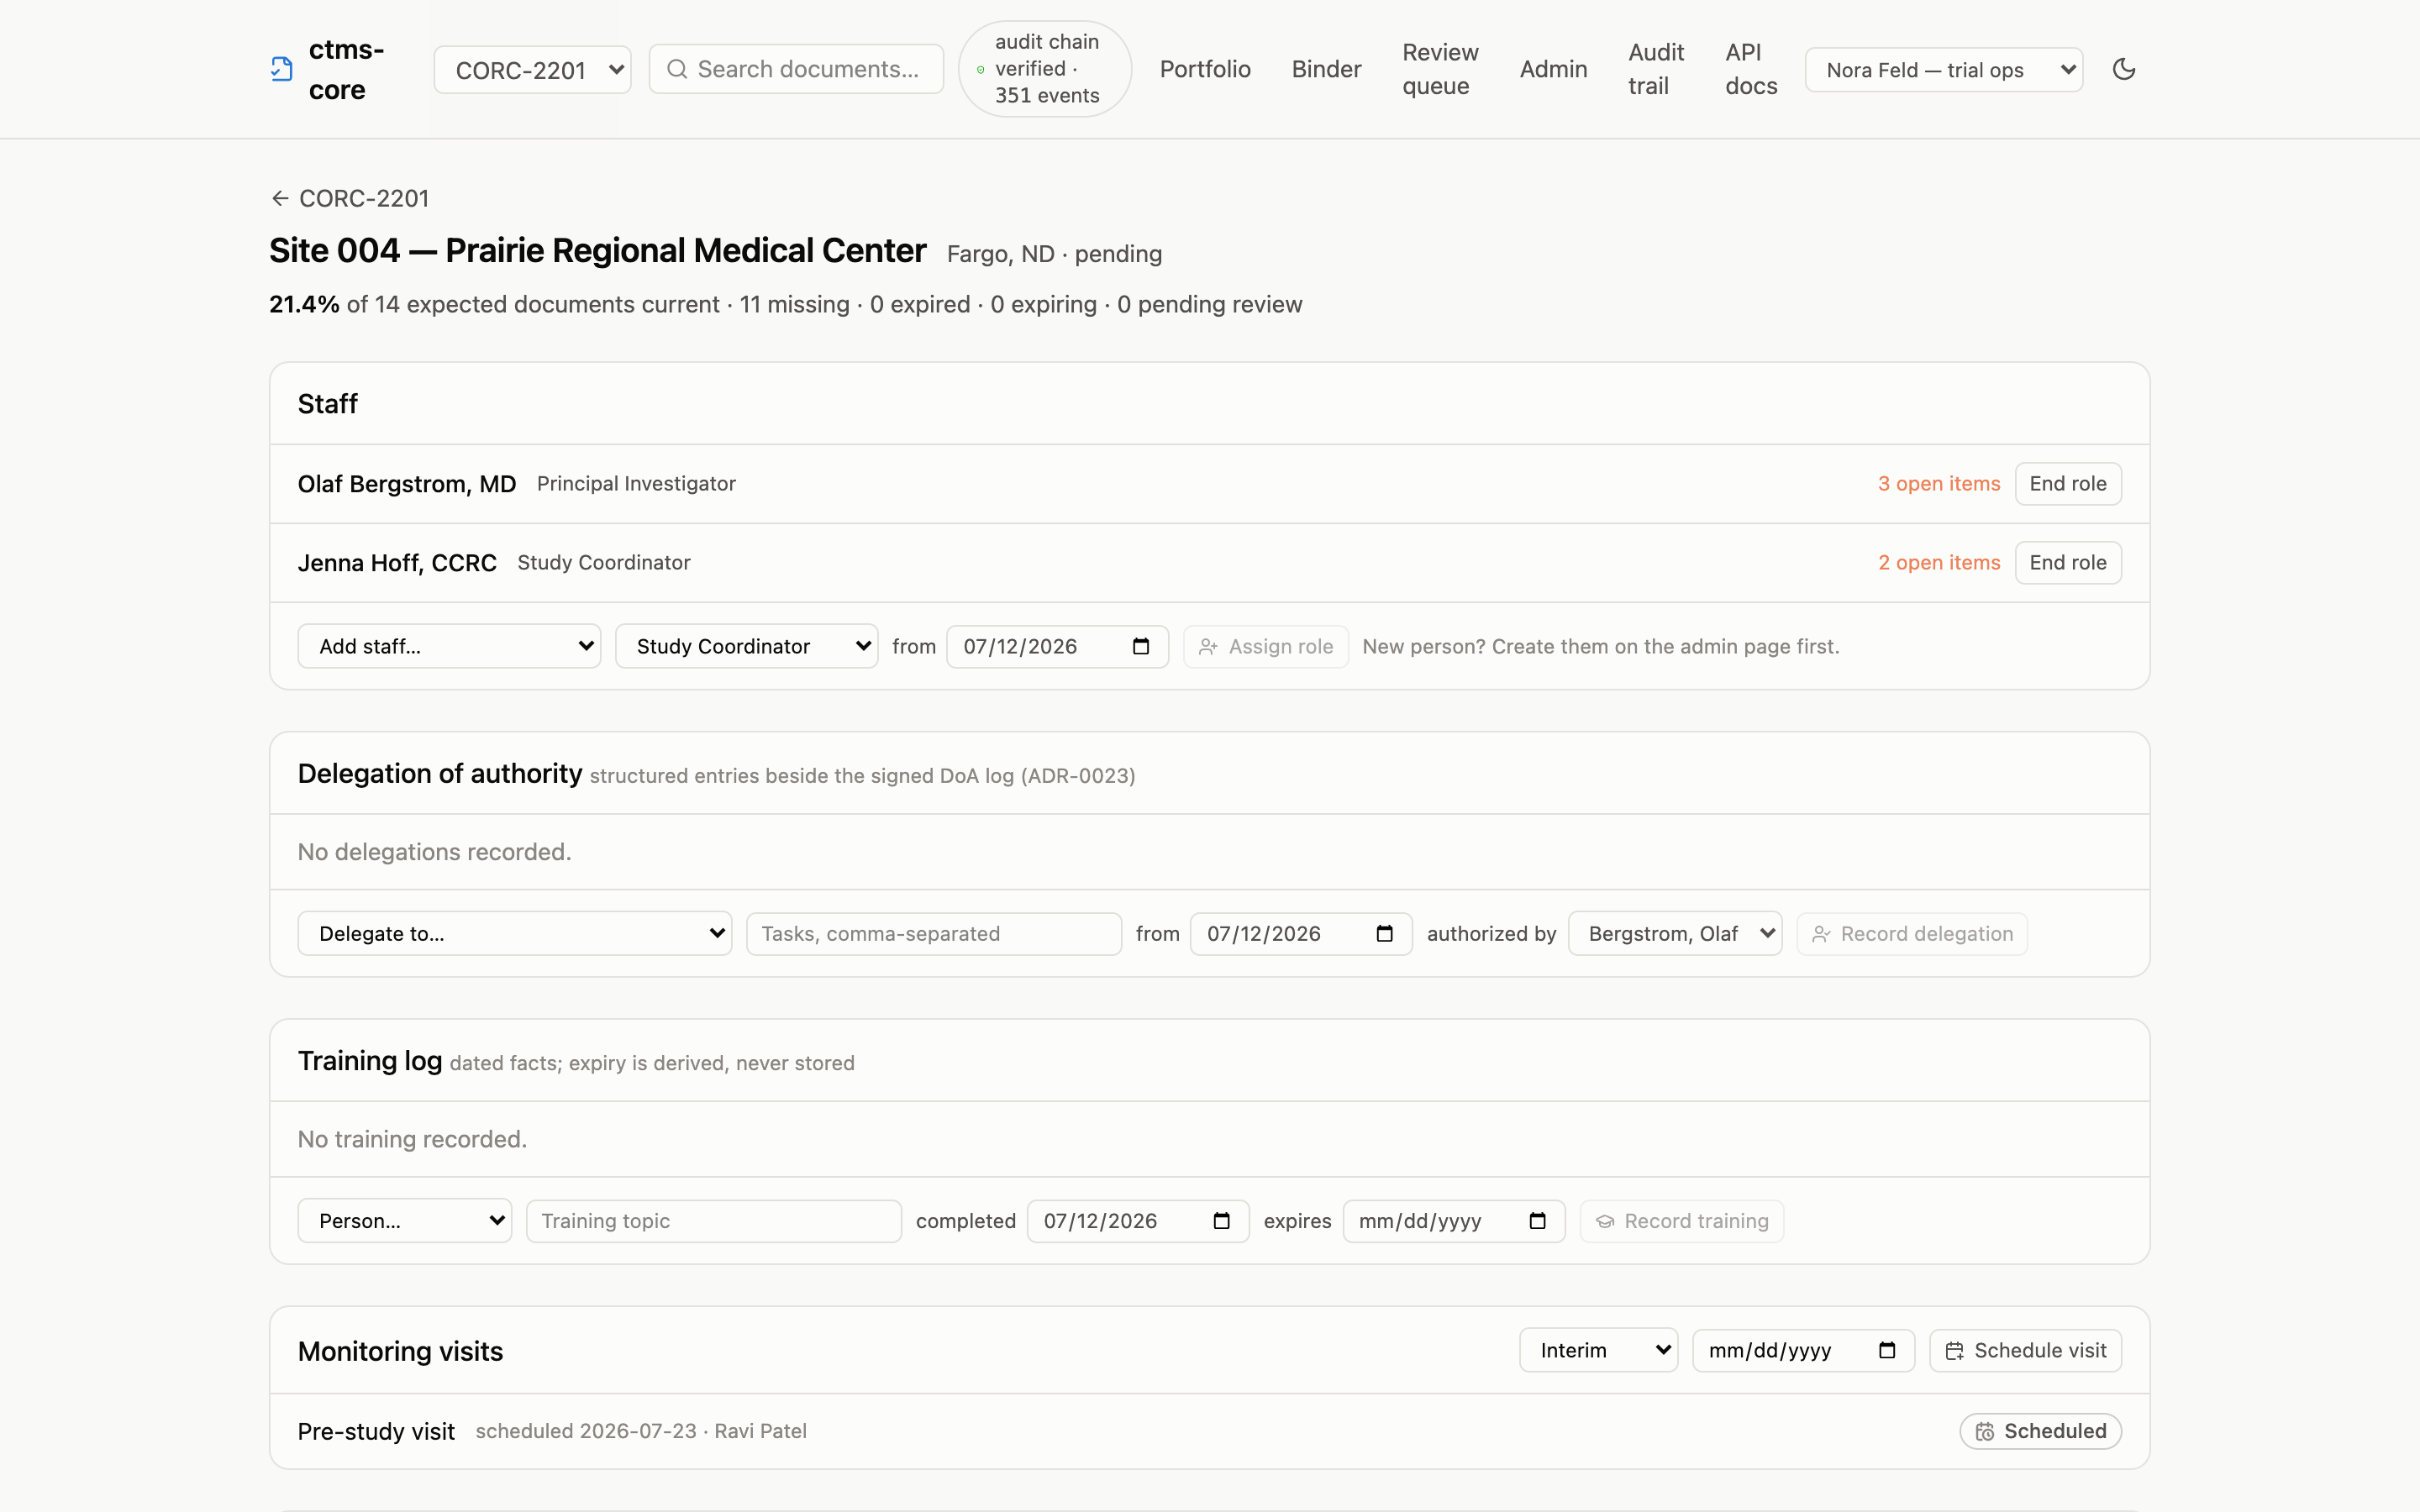
Task: Click the Training topic field
Action: click(x=714, y=1220)
